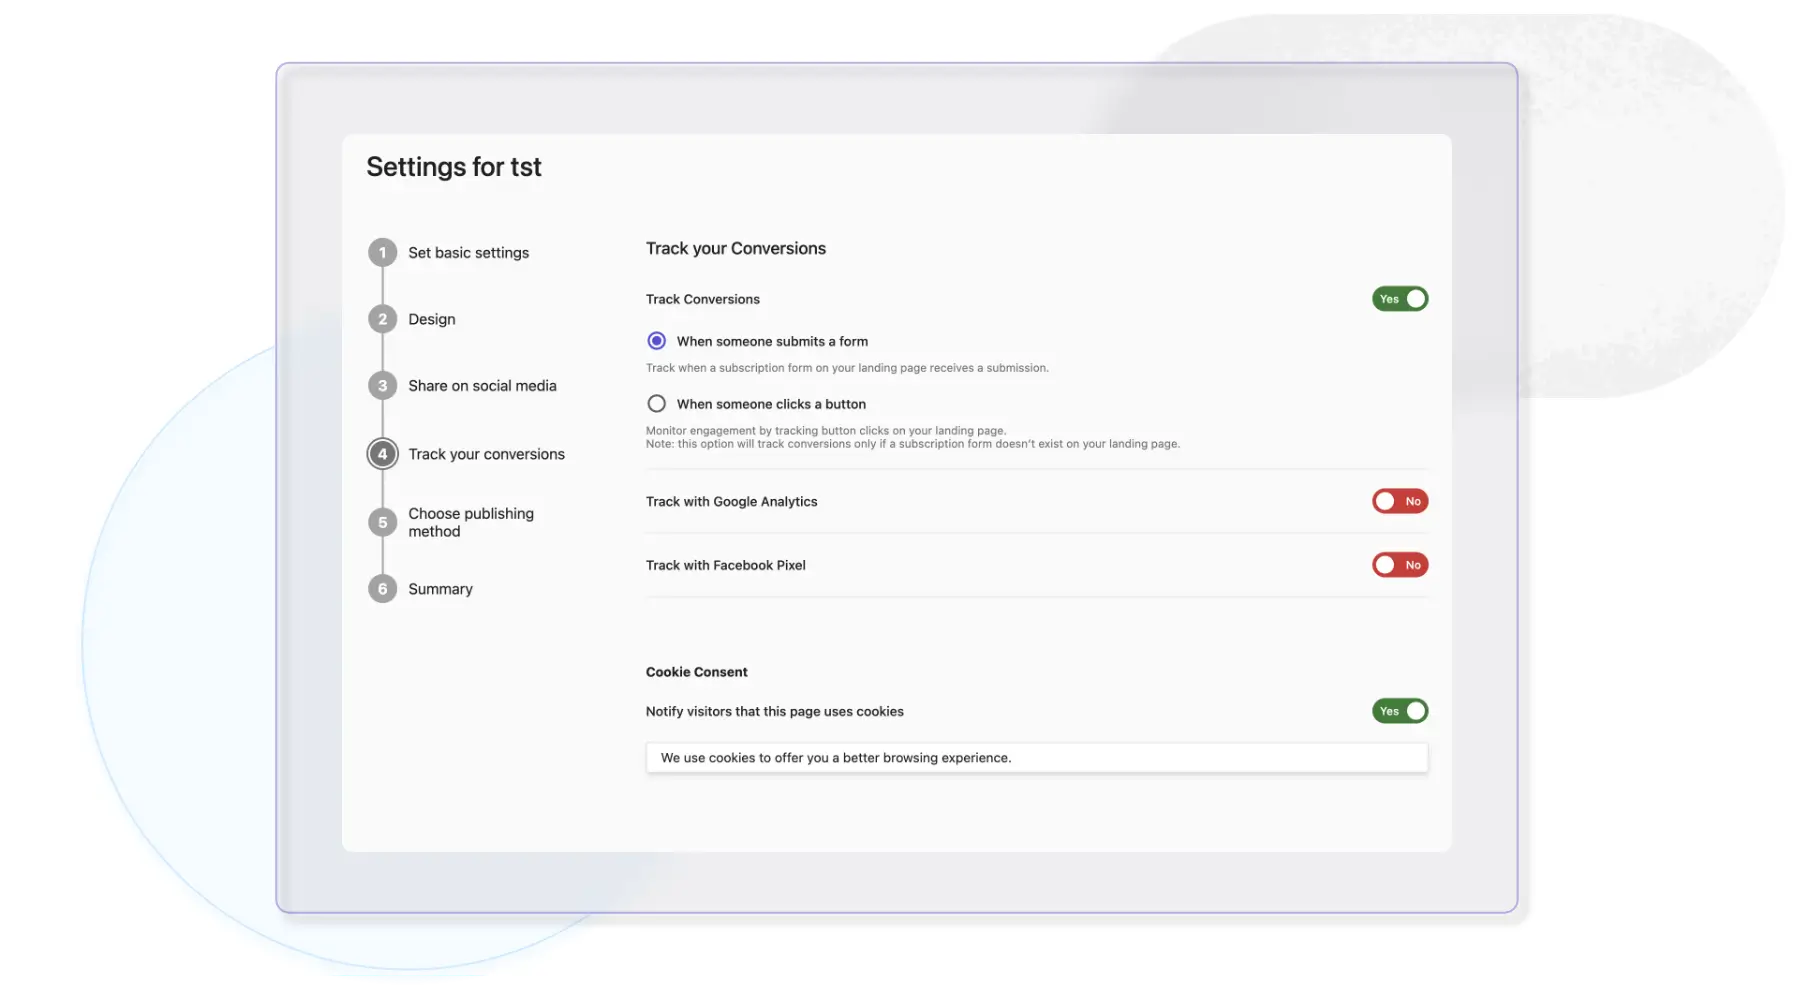Image resolution: width=1794 pixels, height=989 pixels.
Task: Disable the cookie notification toggle
Action: click(x=1400, y=710)
